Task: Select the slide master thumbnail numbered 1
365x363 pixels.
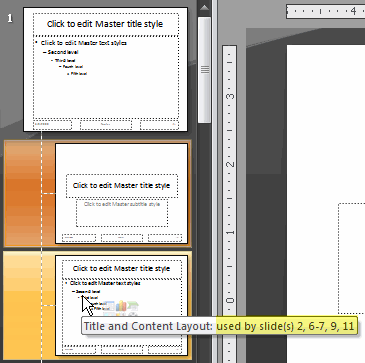Action: pyautogui.click(x=105, y=69)
